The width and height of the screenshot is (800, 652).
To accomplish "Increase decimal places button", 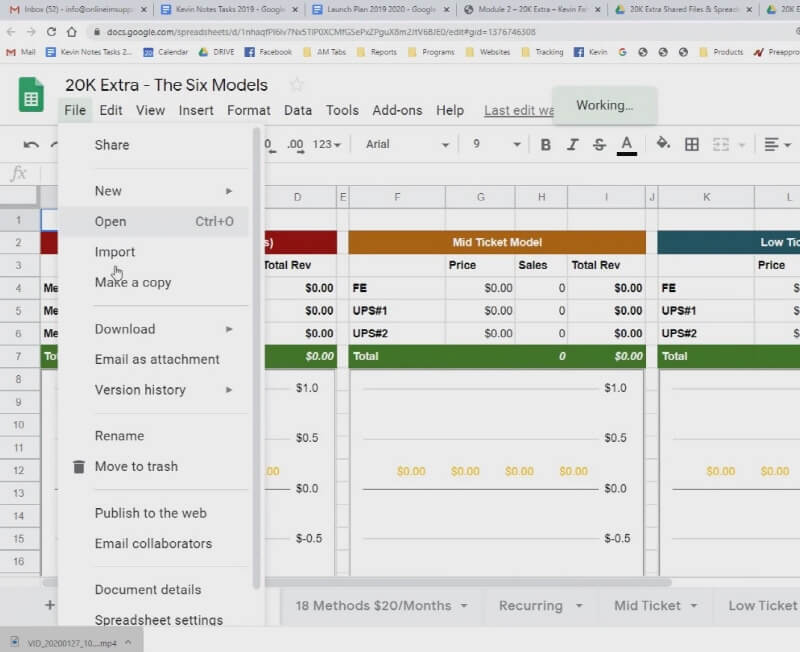I will 295,145.
